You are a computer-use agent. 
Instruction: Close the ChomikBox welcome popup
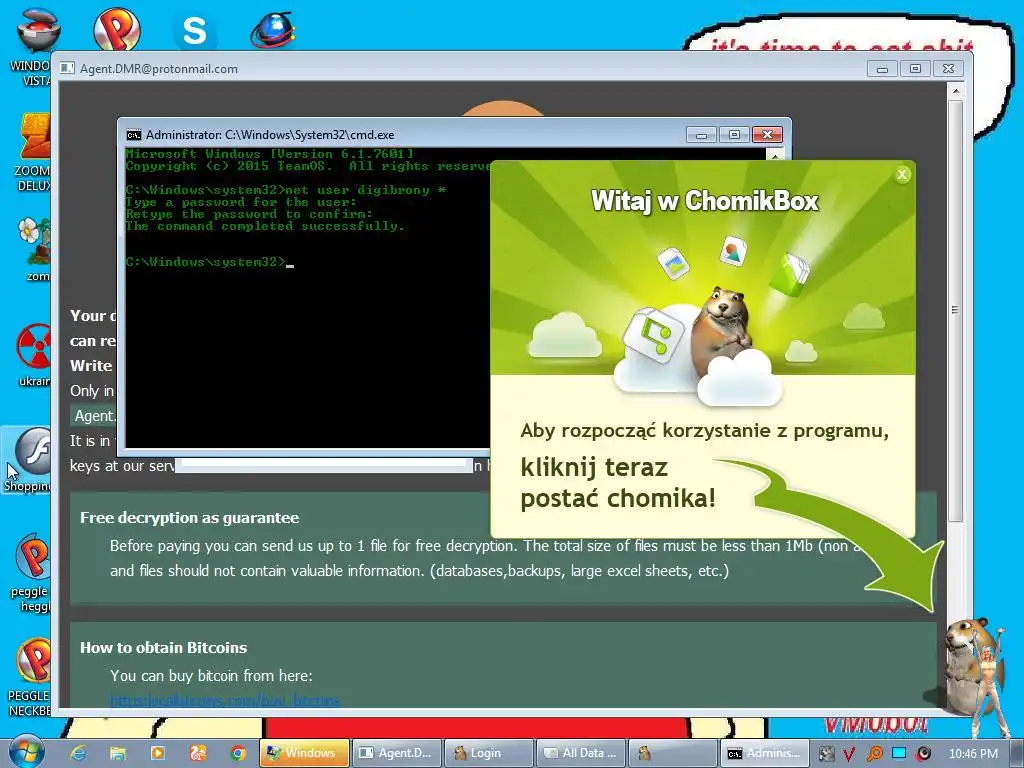pyautogui.click(x=902, y=174)
